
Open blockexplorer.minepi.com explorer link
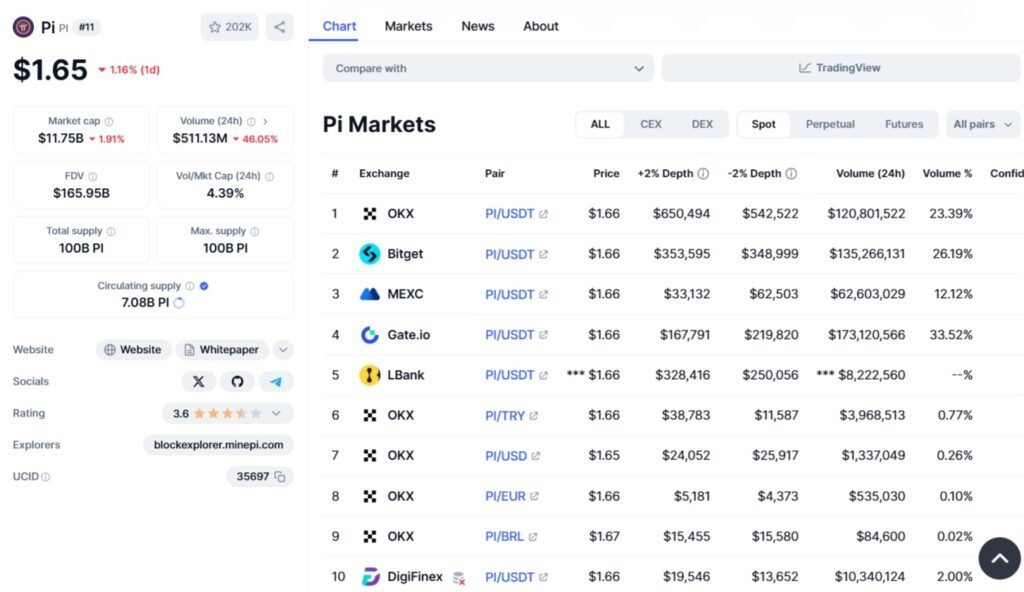218,445
